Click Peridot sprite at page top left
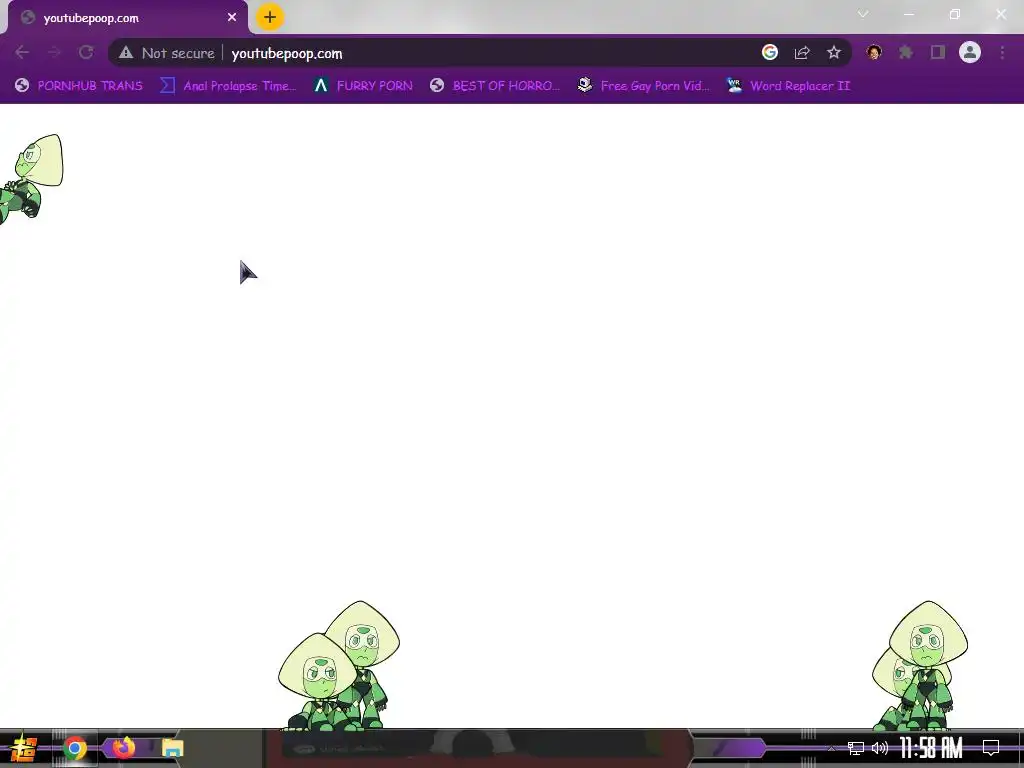This screenshot has width=1024, height=768. tap(31, 178)
